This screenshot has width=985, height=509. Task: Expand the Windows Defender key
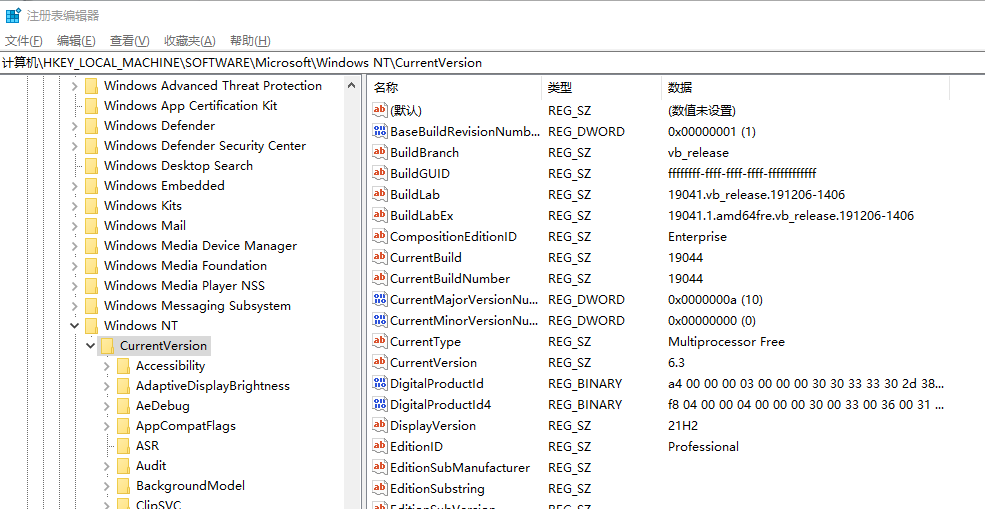coord(75,126)
